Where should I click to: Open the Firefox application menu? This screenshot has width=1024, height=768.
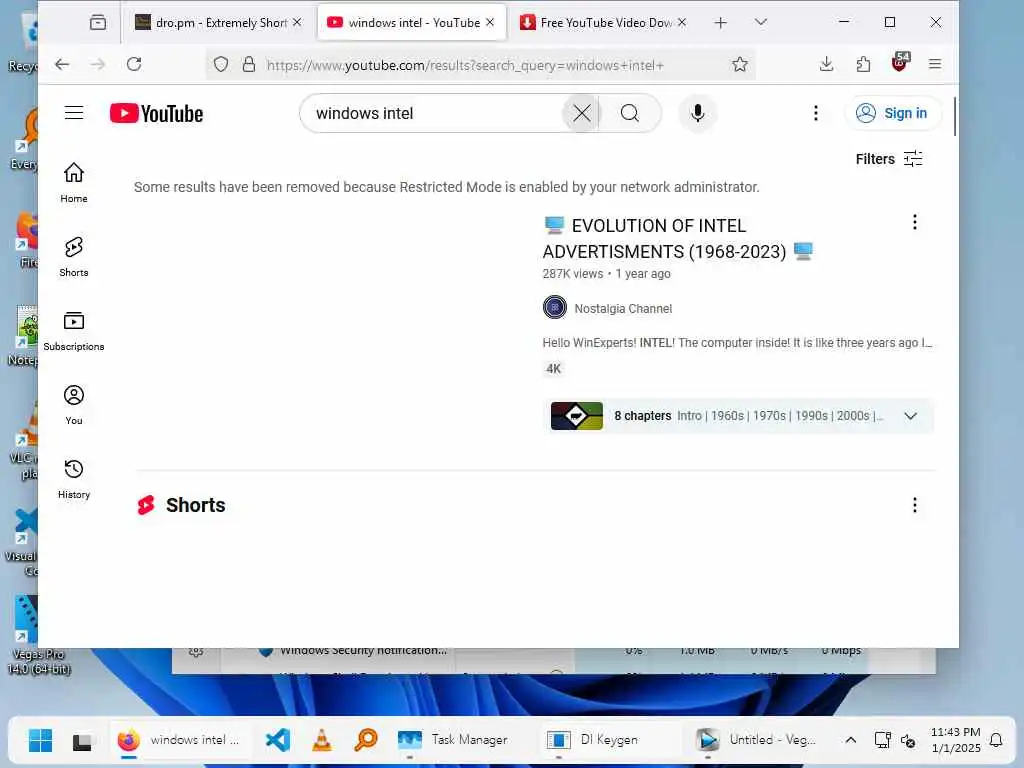[935, 64]
